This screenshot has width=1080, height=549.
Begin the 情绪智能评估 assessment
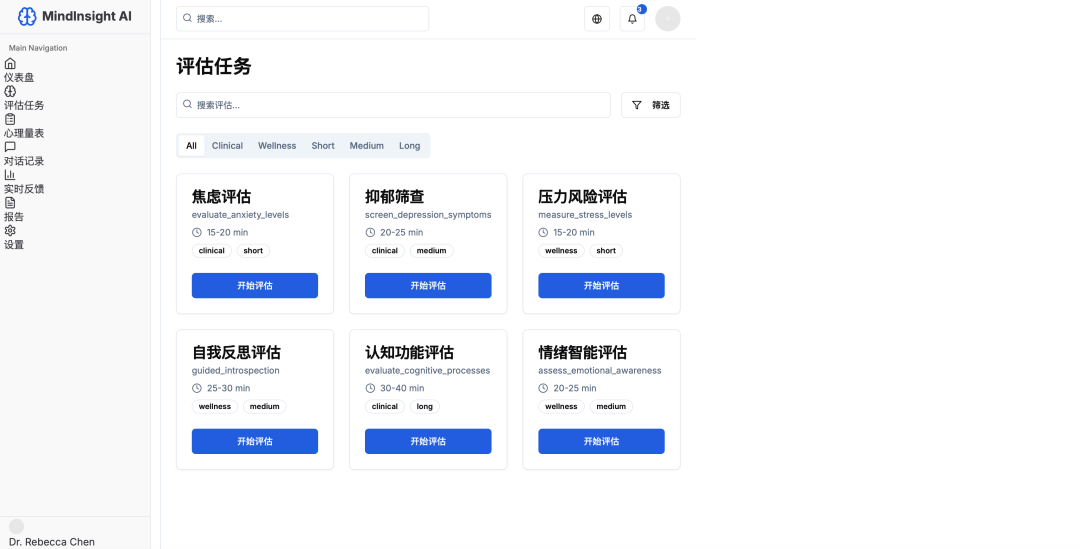pyautogui.click(x=601, y=442)
